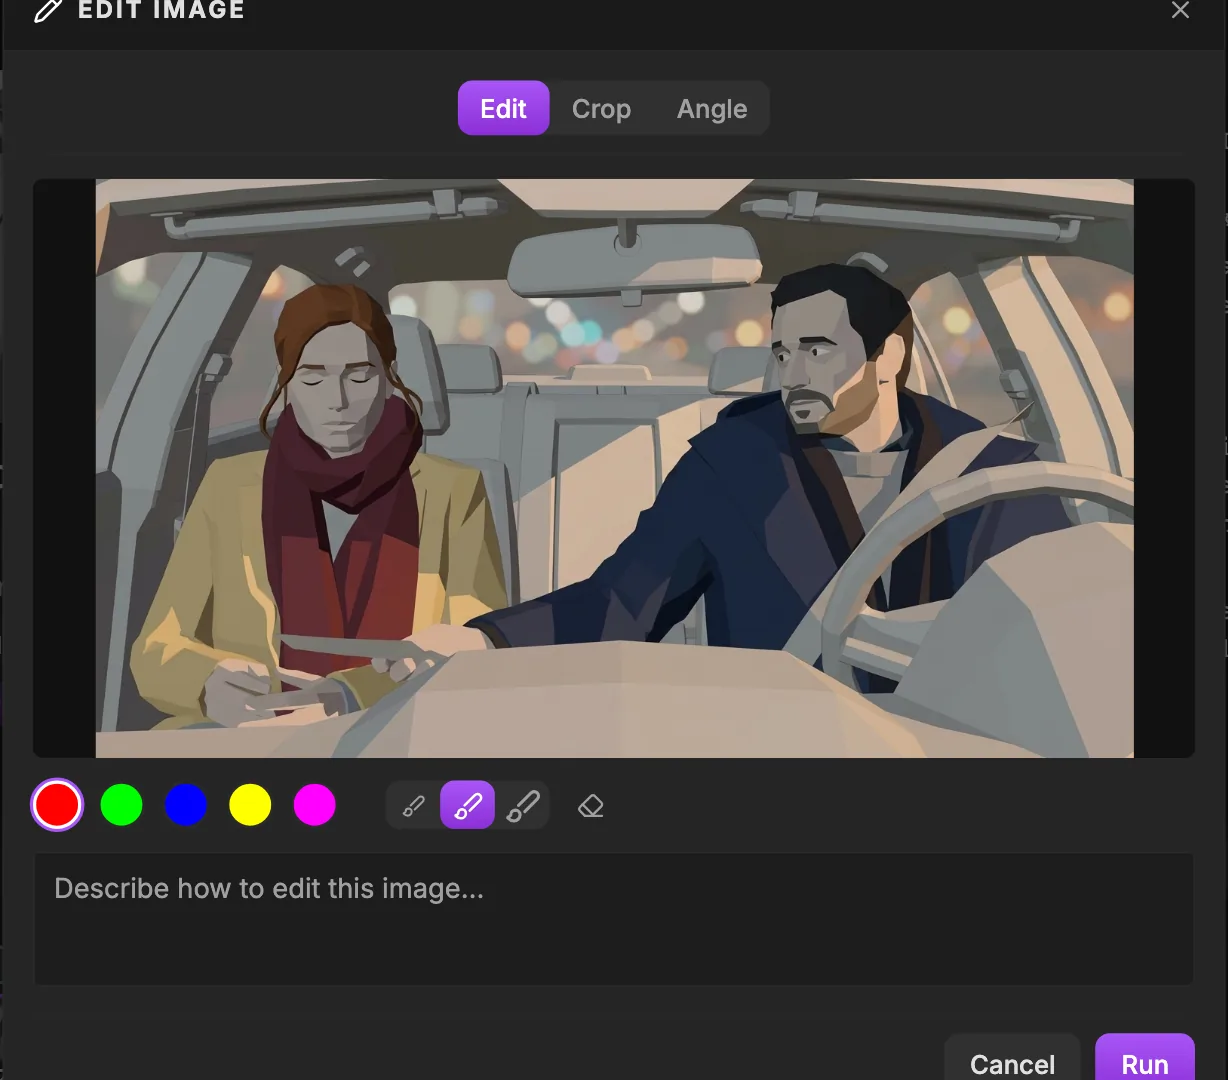Select the large brush size tool
The image size is (1228, 1080).
coord(523,805)
